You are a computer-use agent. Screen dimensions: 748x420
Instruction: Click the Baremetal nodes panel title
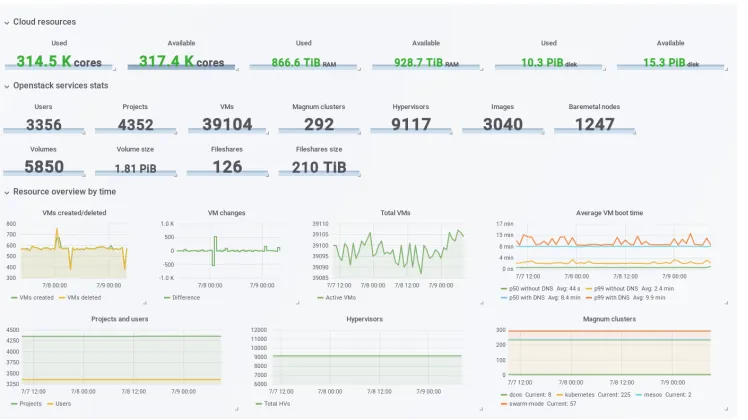tap(594, 107)
